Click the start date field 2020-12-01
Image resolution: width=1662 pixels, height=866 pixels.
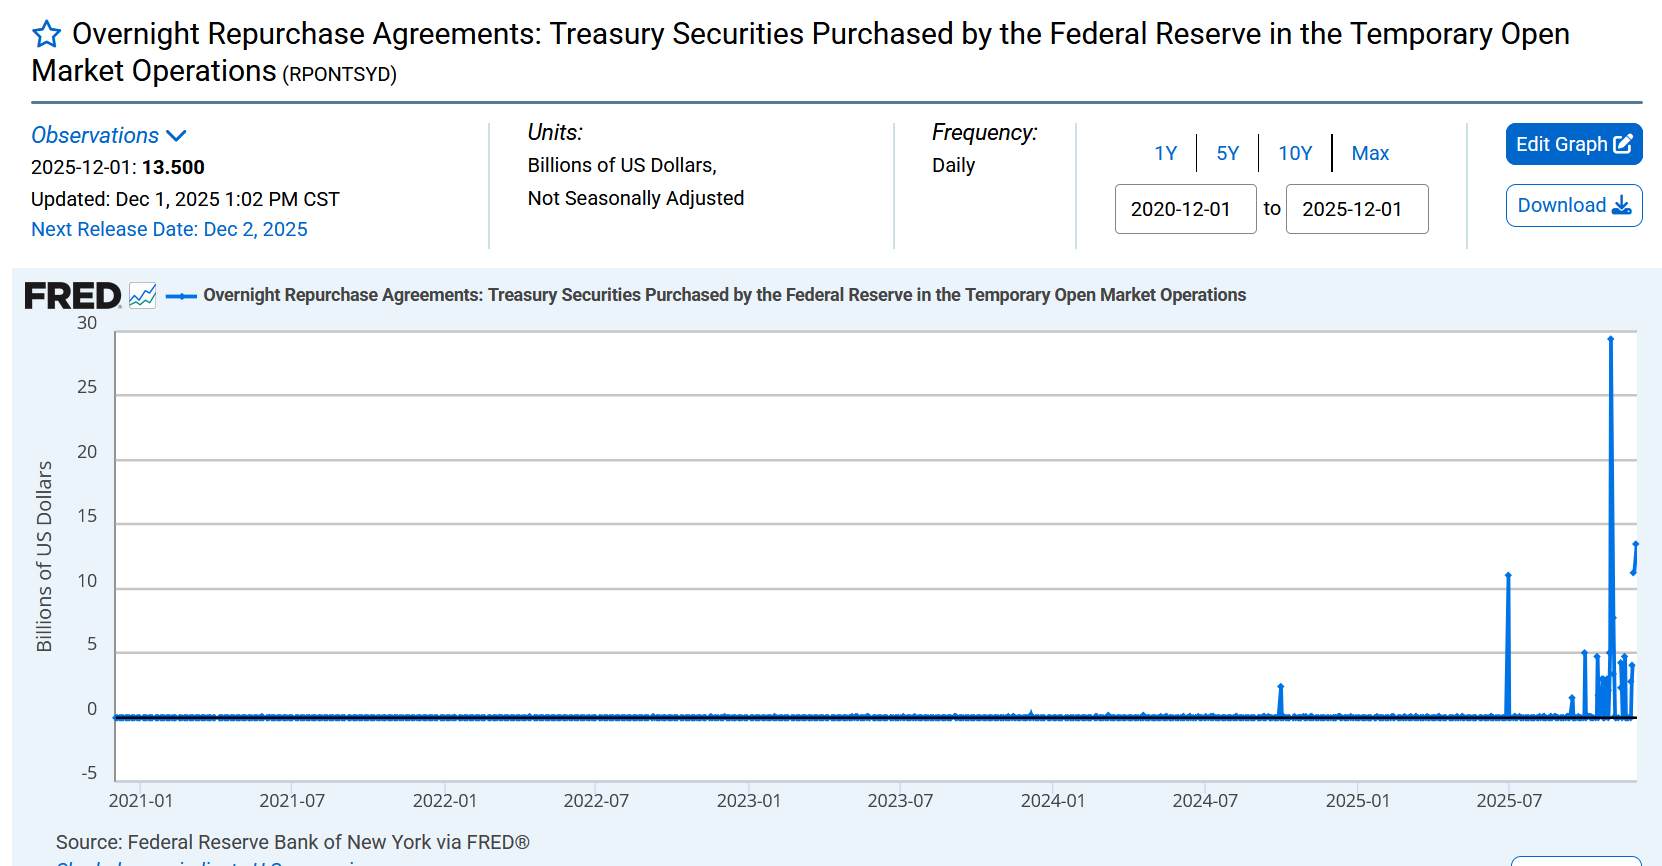click(1185, 209)
